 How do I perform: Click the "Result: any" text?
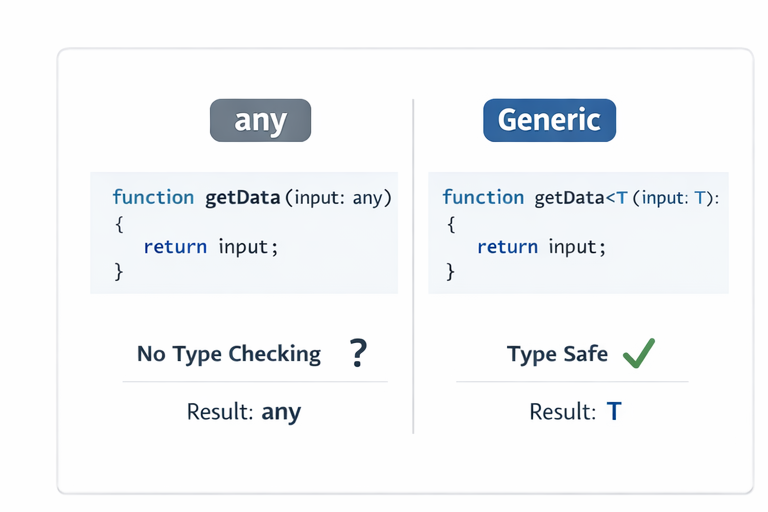(244, 411)
